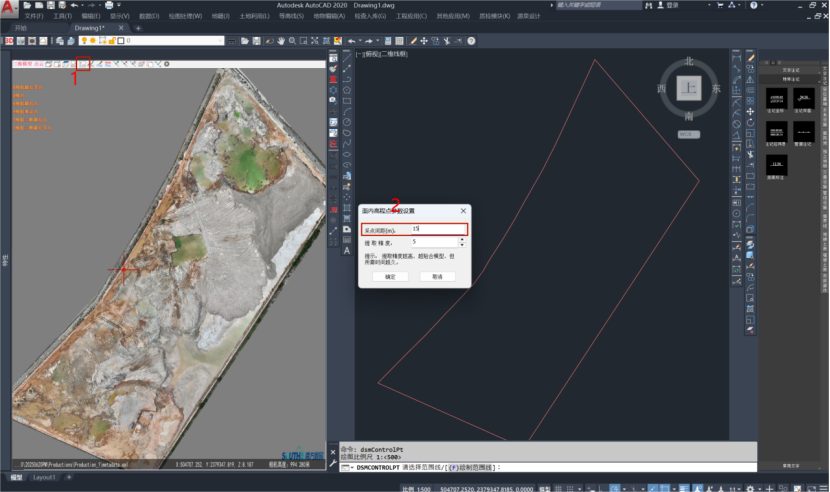830x492 pixels.
Task: Toggle grid display in the status bar
Action: pos(558,488)
